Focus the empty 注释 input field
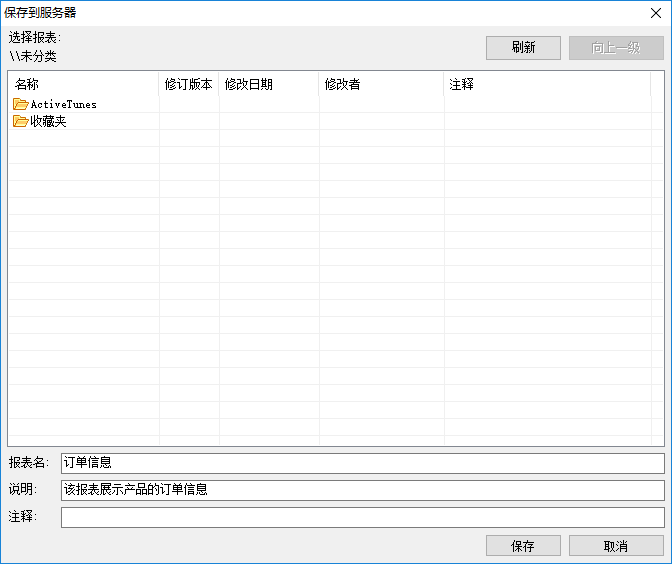This screenshot has width=672, height=564. point(363,517)
